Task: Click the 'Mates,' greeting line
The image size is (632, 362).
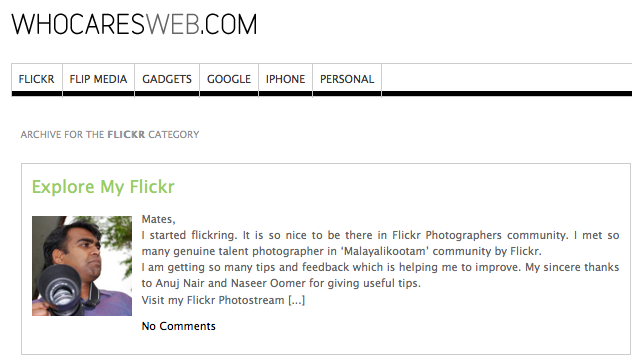Action: coord(158,219)
